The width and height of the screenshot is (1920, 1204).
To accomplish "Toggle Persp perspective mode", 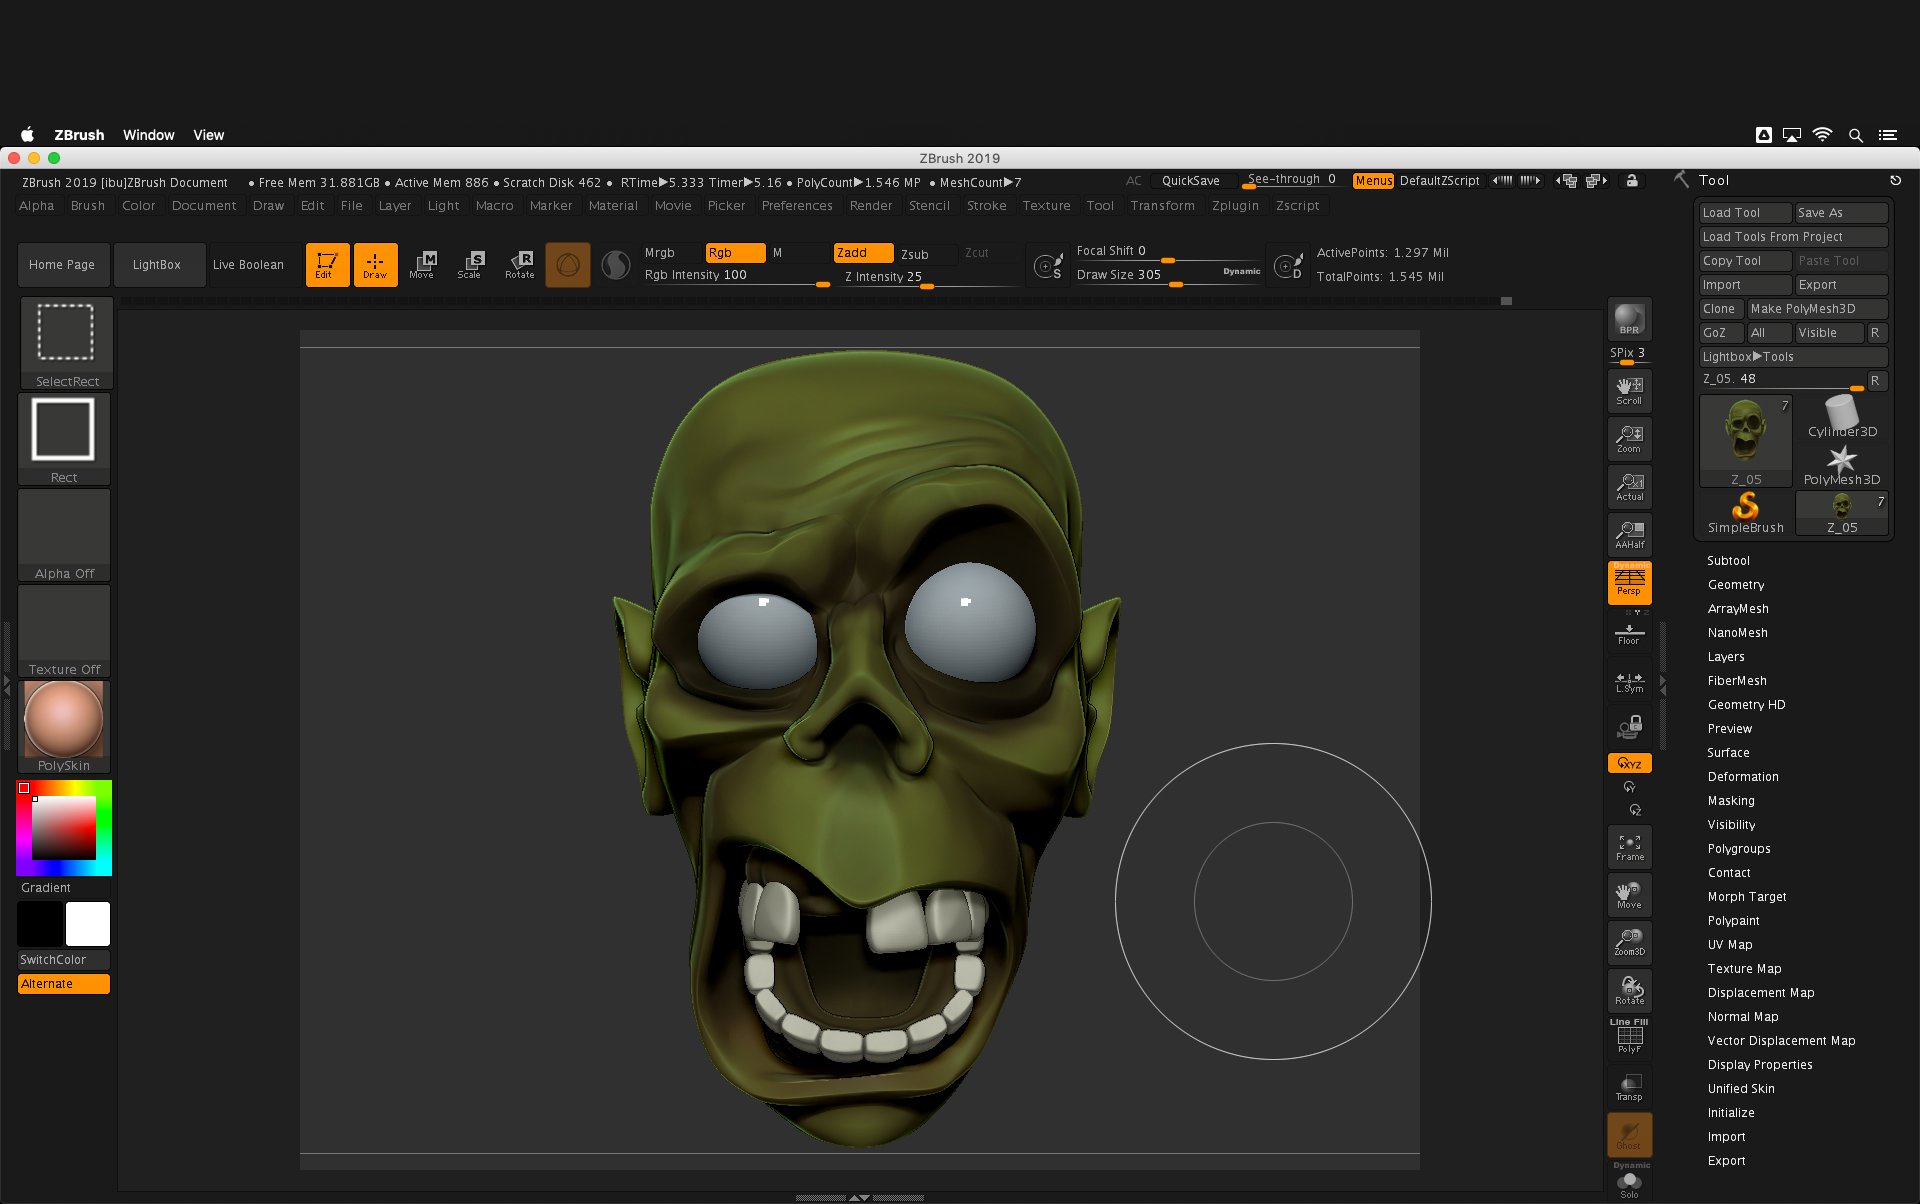I will (x=1629, y=582).
